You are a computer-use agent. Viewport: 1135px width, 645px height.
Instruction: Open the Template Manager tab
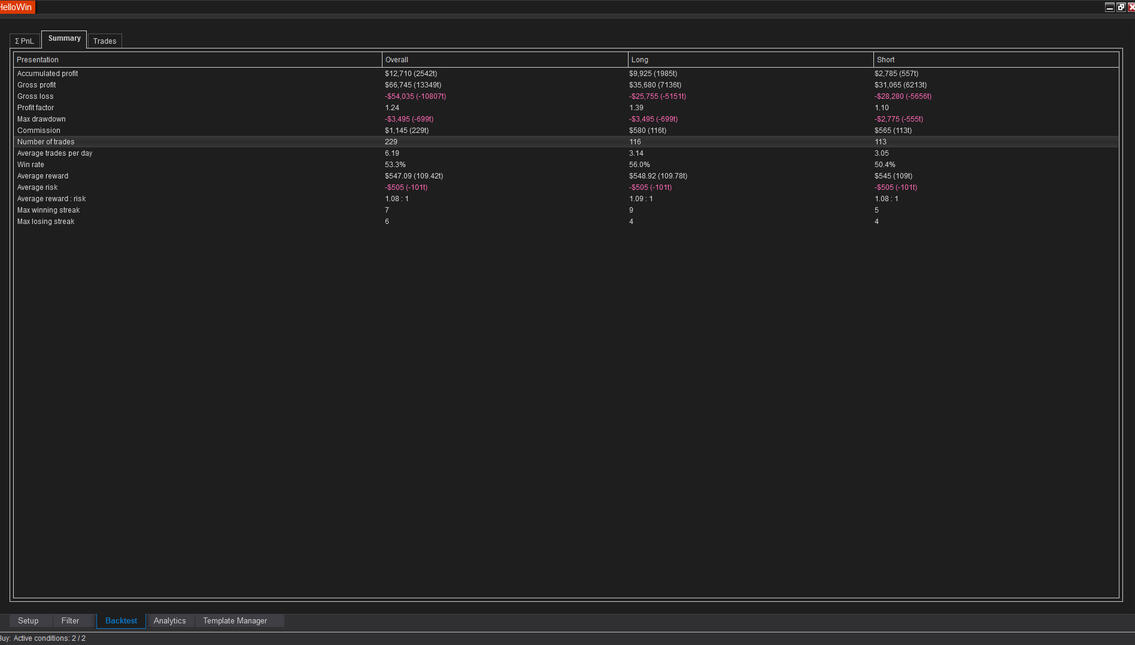coord(235,621)
